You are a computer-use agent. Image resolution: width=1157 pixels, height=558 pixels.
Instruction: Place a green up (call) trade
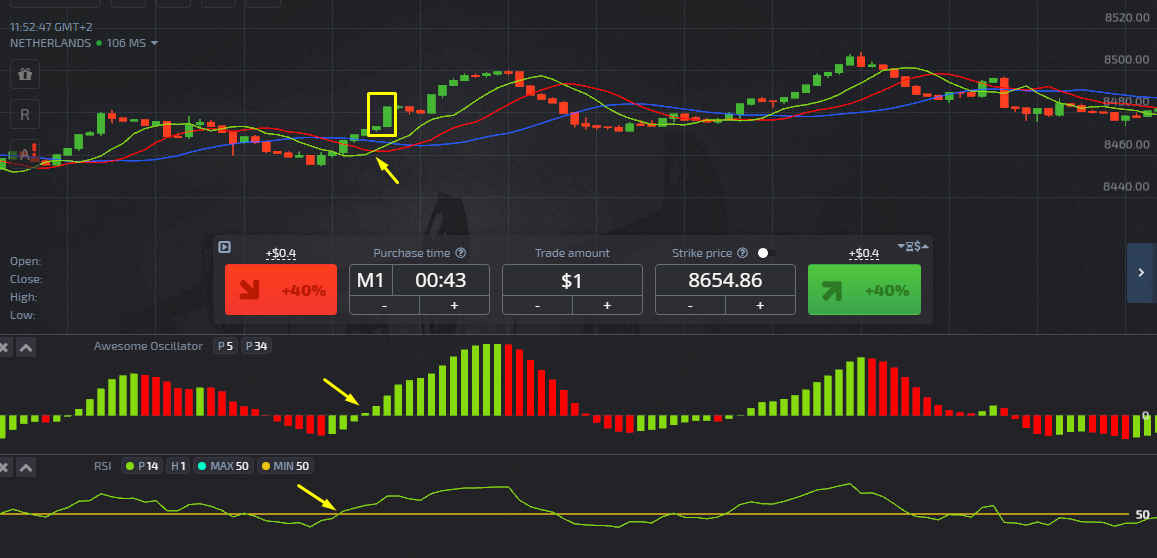[865, 290]
